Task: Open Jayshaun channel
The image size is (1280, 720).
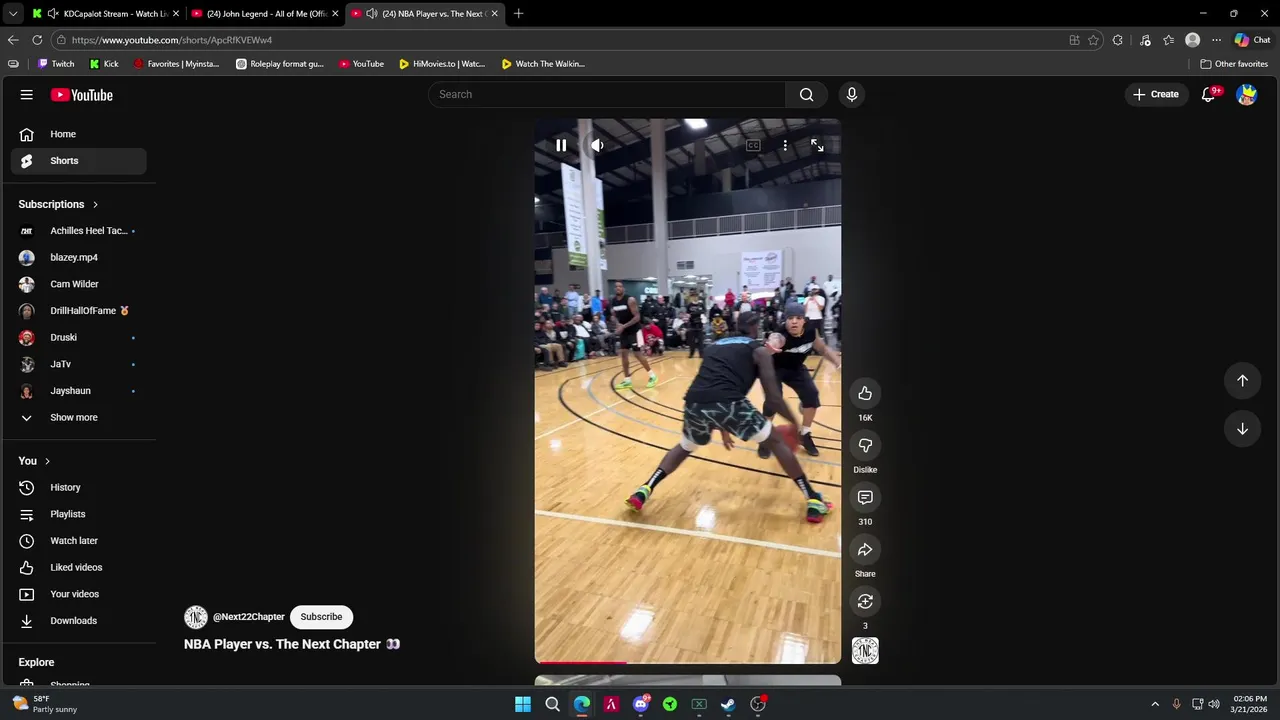Action: (79, 391)
